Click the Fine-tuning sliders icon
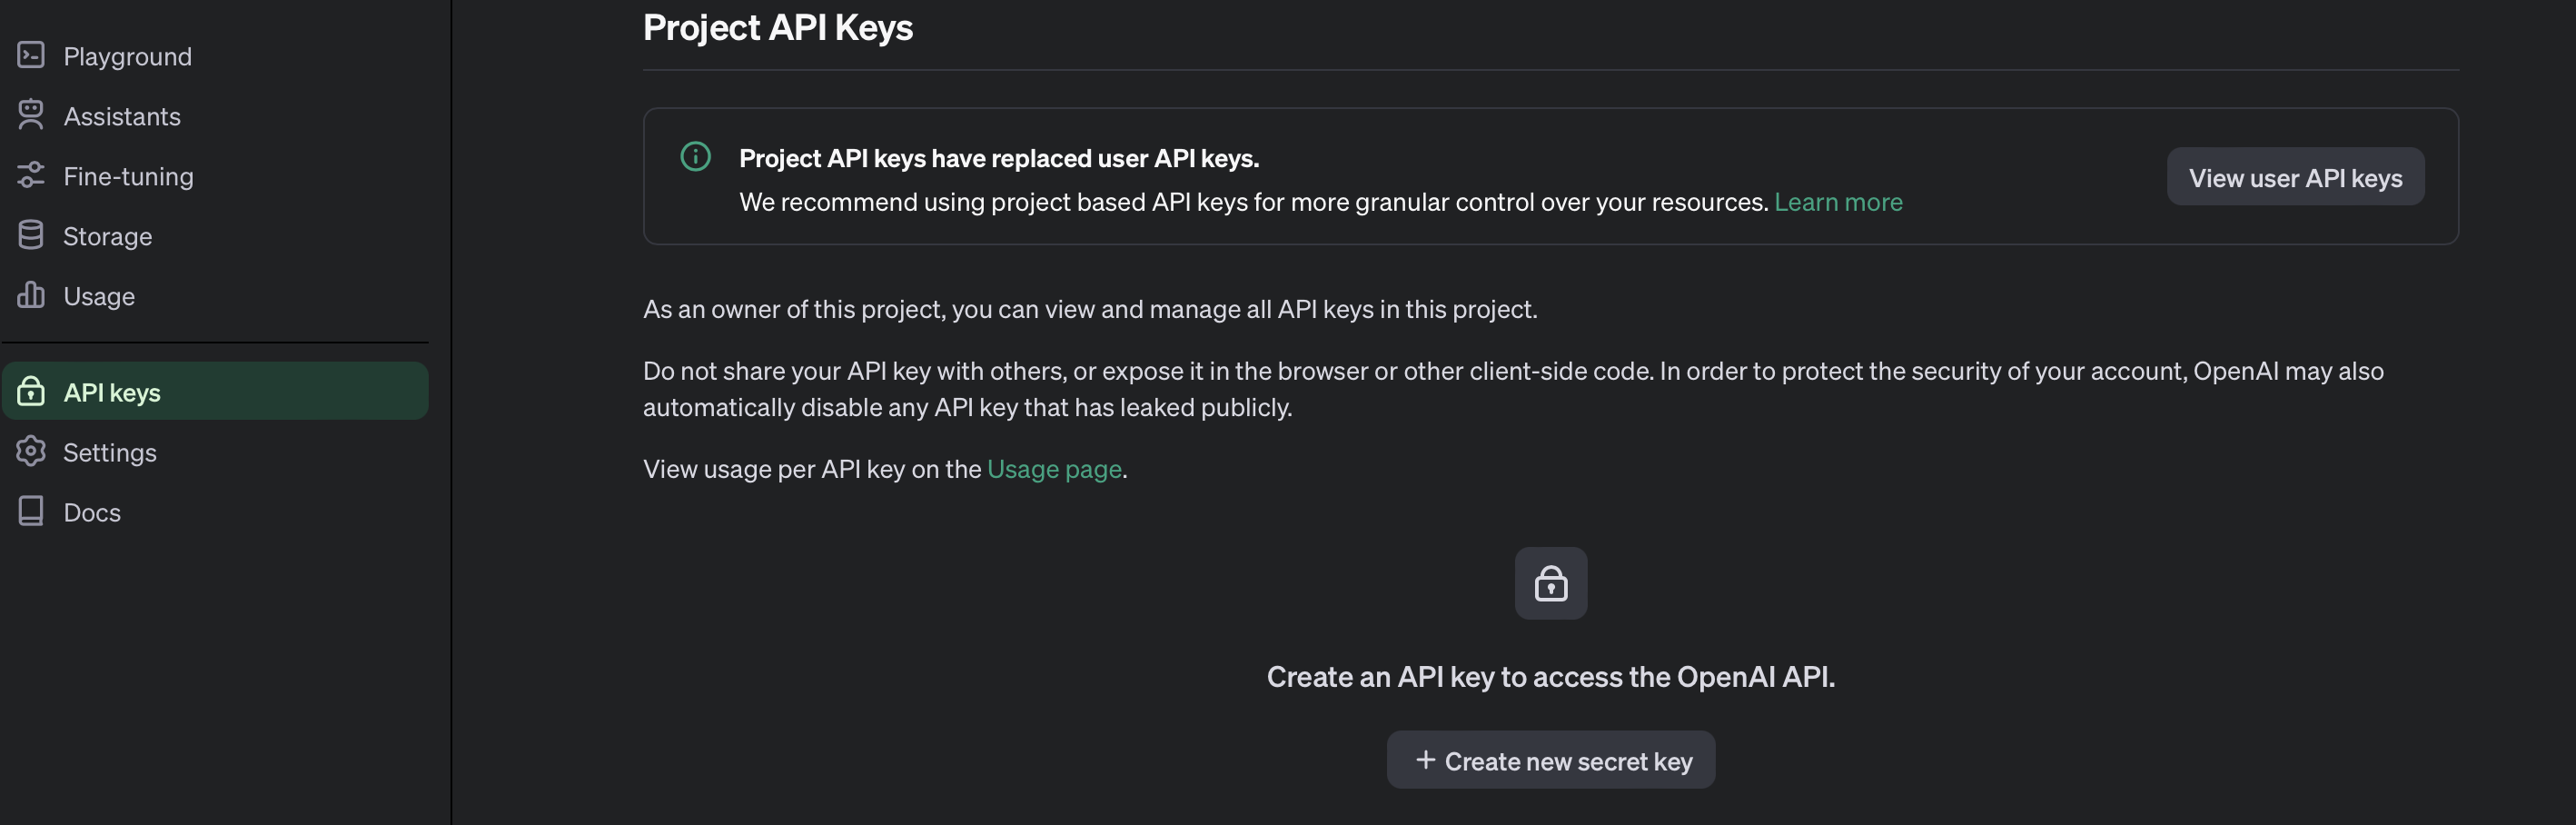Screen dimensions: 2576x825 point(31,175)
